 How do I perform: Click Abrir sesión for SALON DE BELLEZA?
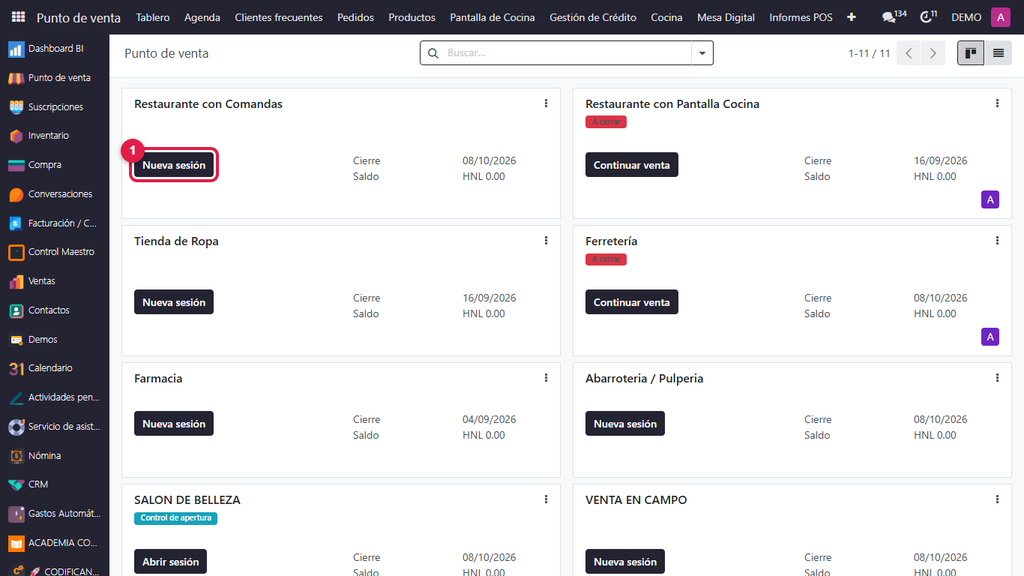170,562
